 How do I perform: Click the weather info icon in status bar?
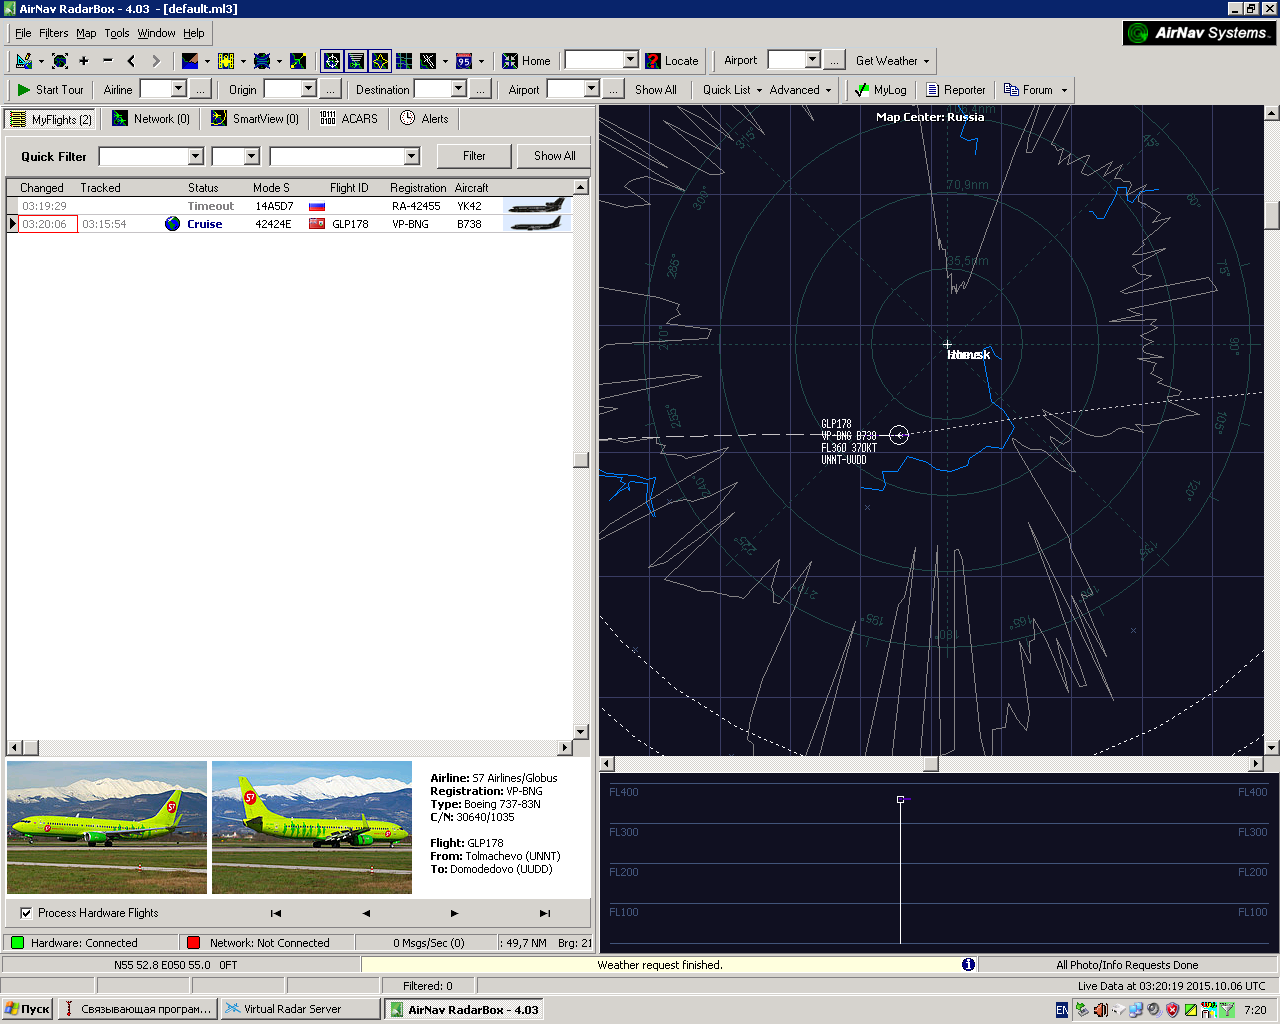968,965
